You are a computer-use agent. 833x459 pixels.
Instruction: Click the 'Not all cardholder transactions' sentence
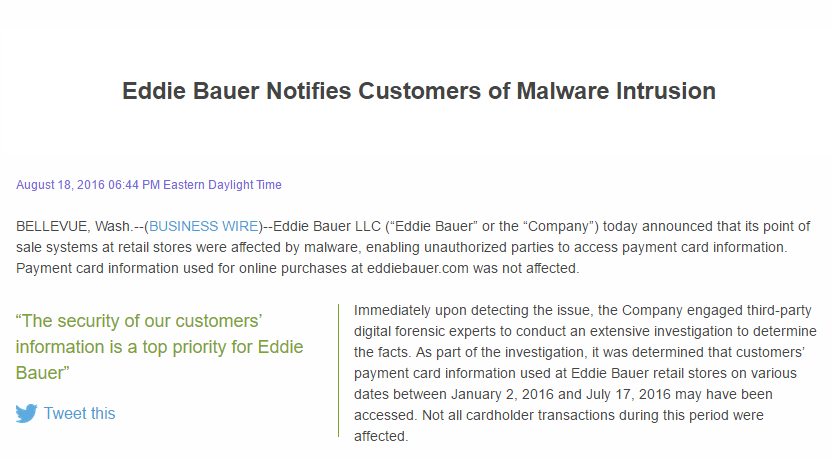(559, 426)
